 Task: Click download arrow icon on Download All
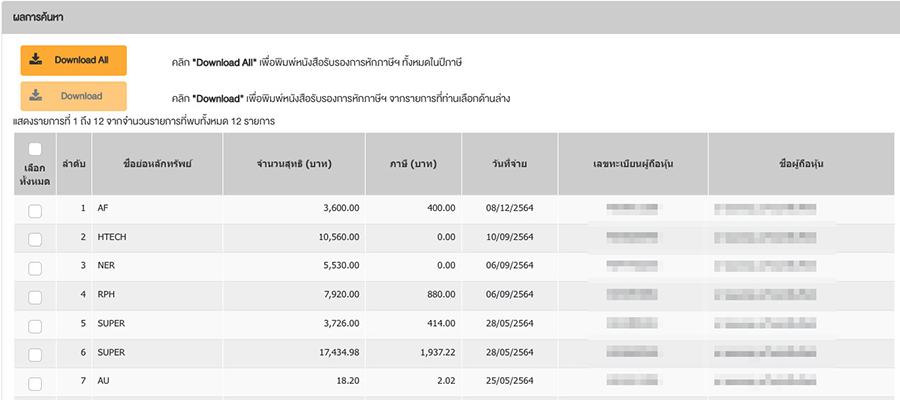[x=36, y=60]
